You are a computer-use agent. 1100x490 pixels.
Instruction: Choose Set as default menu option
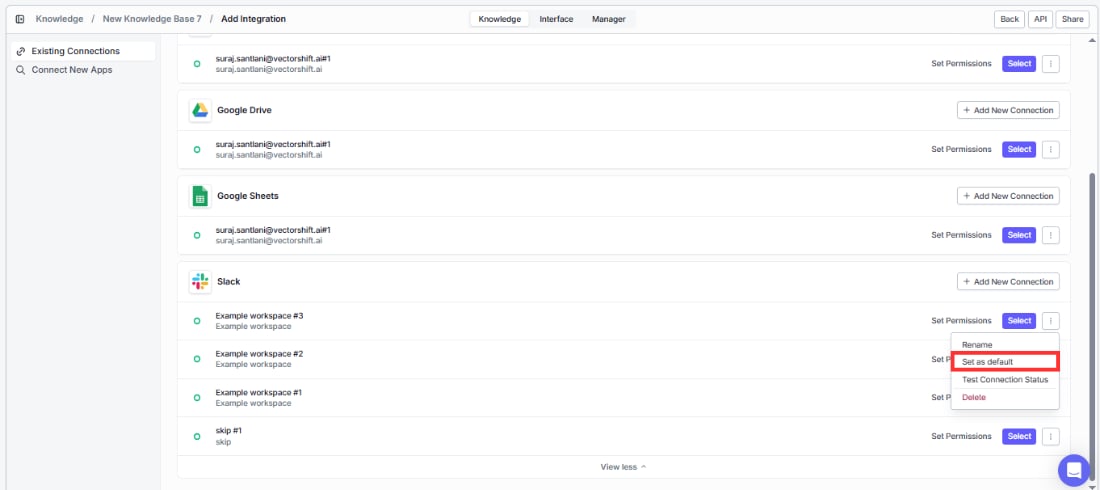pos(1005,362)
